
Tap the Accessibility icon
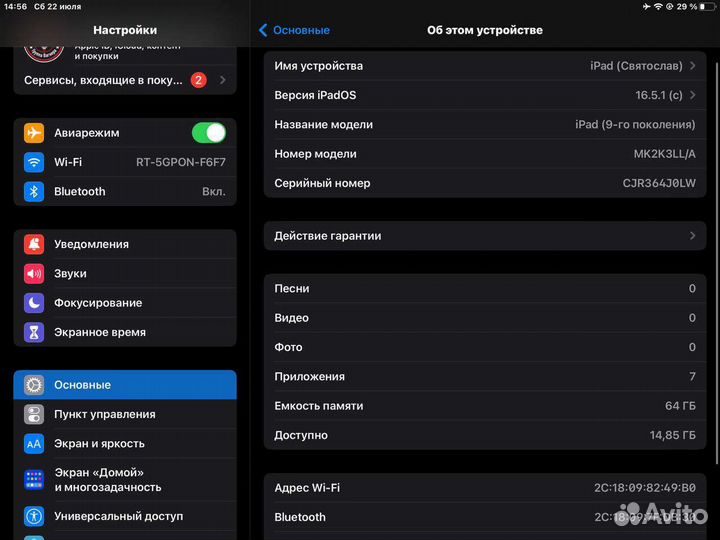coord(35,516)
